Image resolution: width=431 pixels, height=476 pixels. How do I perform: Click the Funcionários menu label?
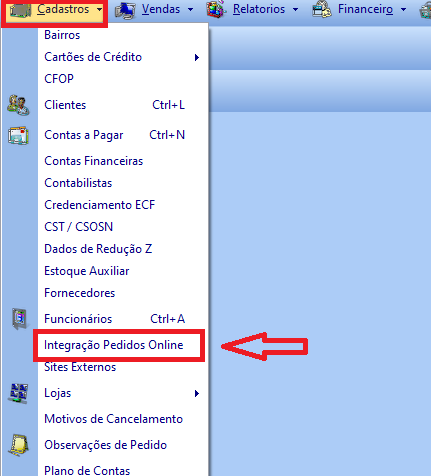click(x=78, y=319)
